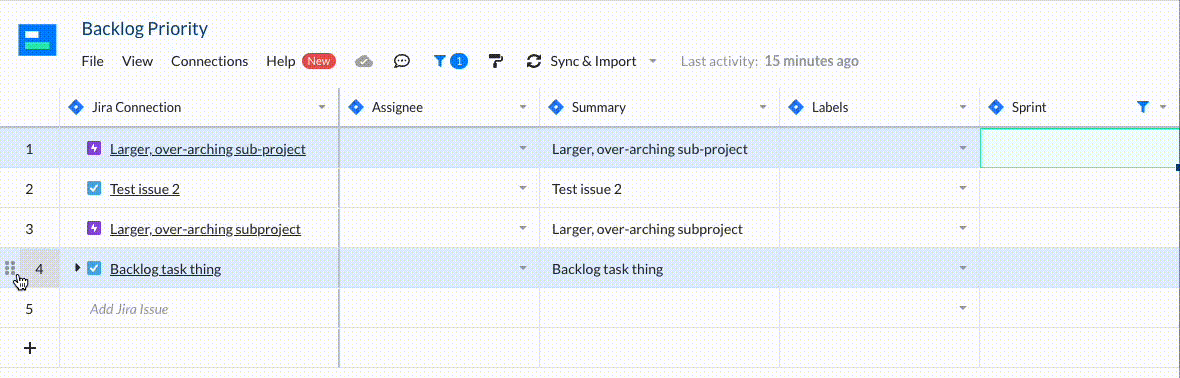Image resolution: width=1180 pixels, height=378 pixels.
Task: Open the Assignee column dropdown
Action: point(523,108)
